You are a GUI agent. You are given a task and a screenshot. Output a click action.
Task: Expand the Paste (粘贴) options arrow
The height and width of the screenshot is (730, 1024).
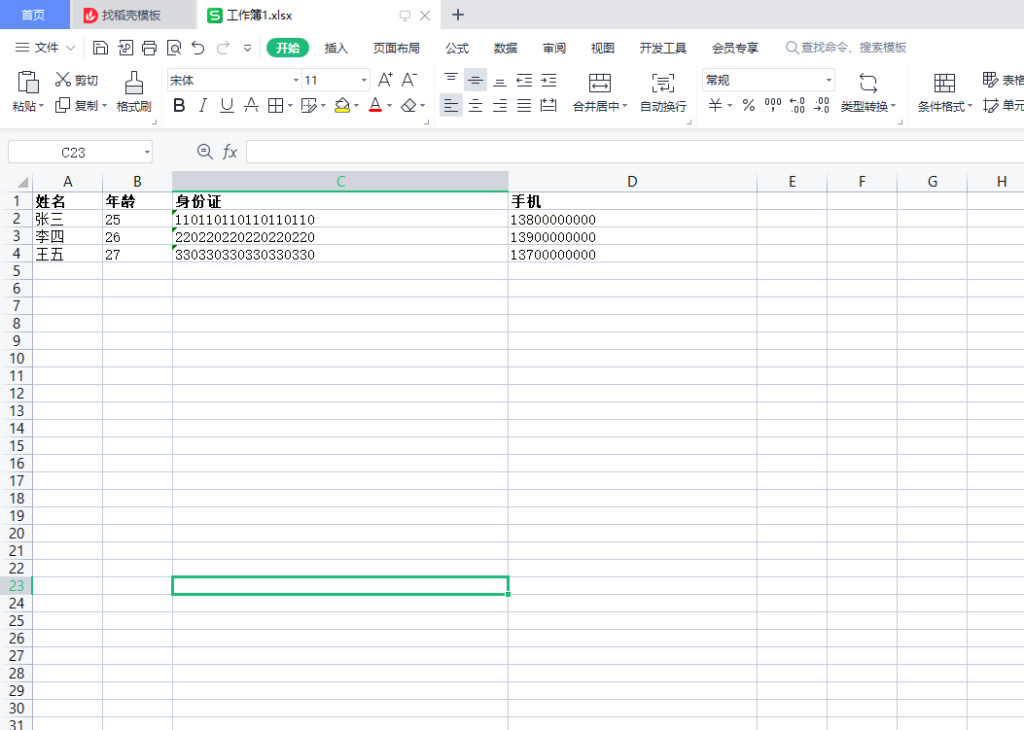(42, 106)
